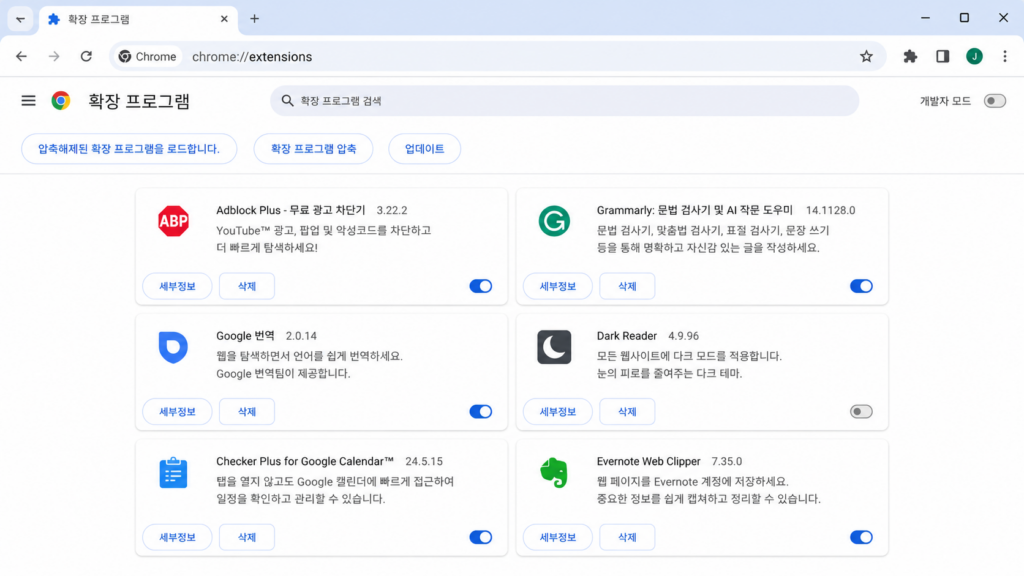Viewport: 1024px width, 576px height.
Task: Click the Grammarly G icon
Action: coord(554,221)
